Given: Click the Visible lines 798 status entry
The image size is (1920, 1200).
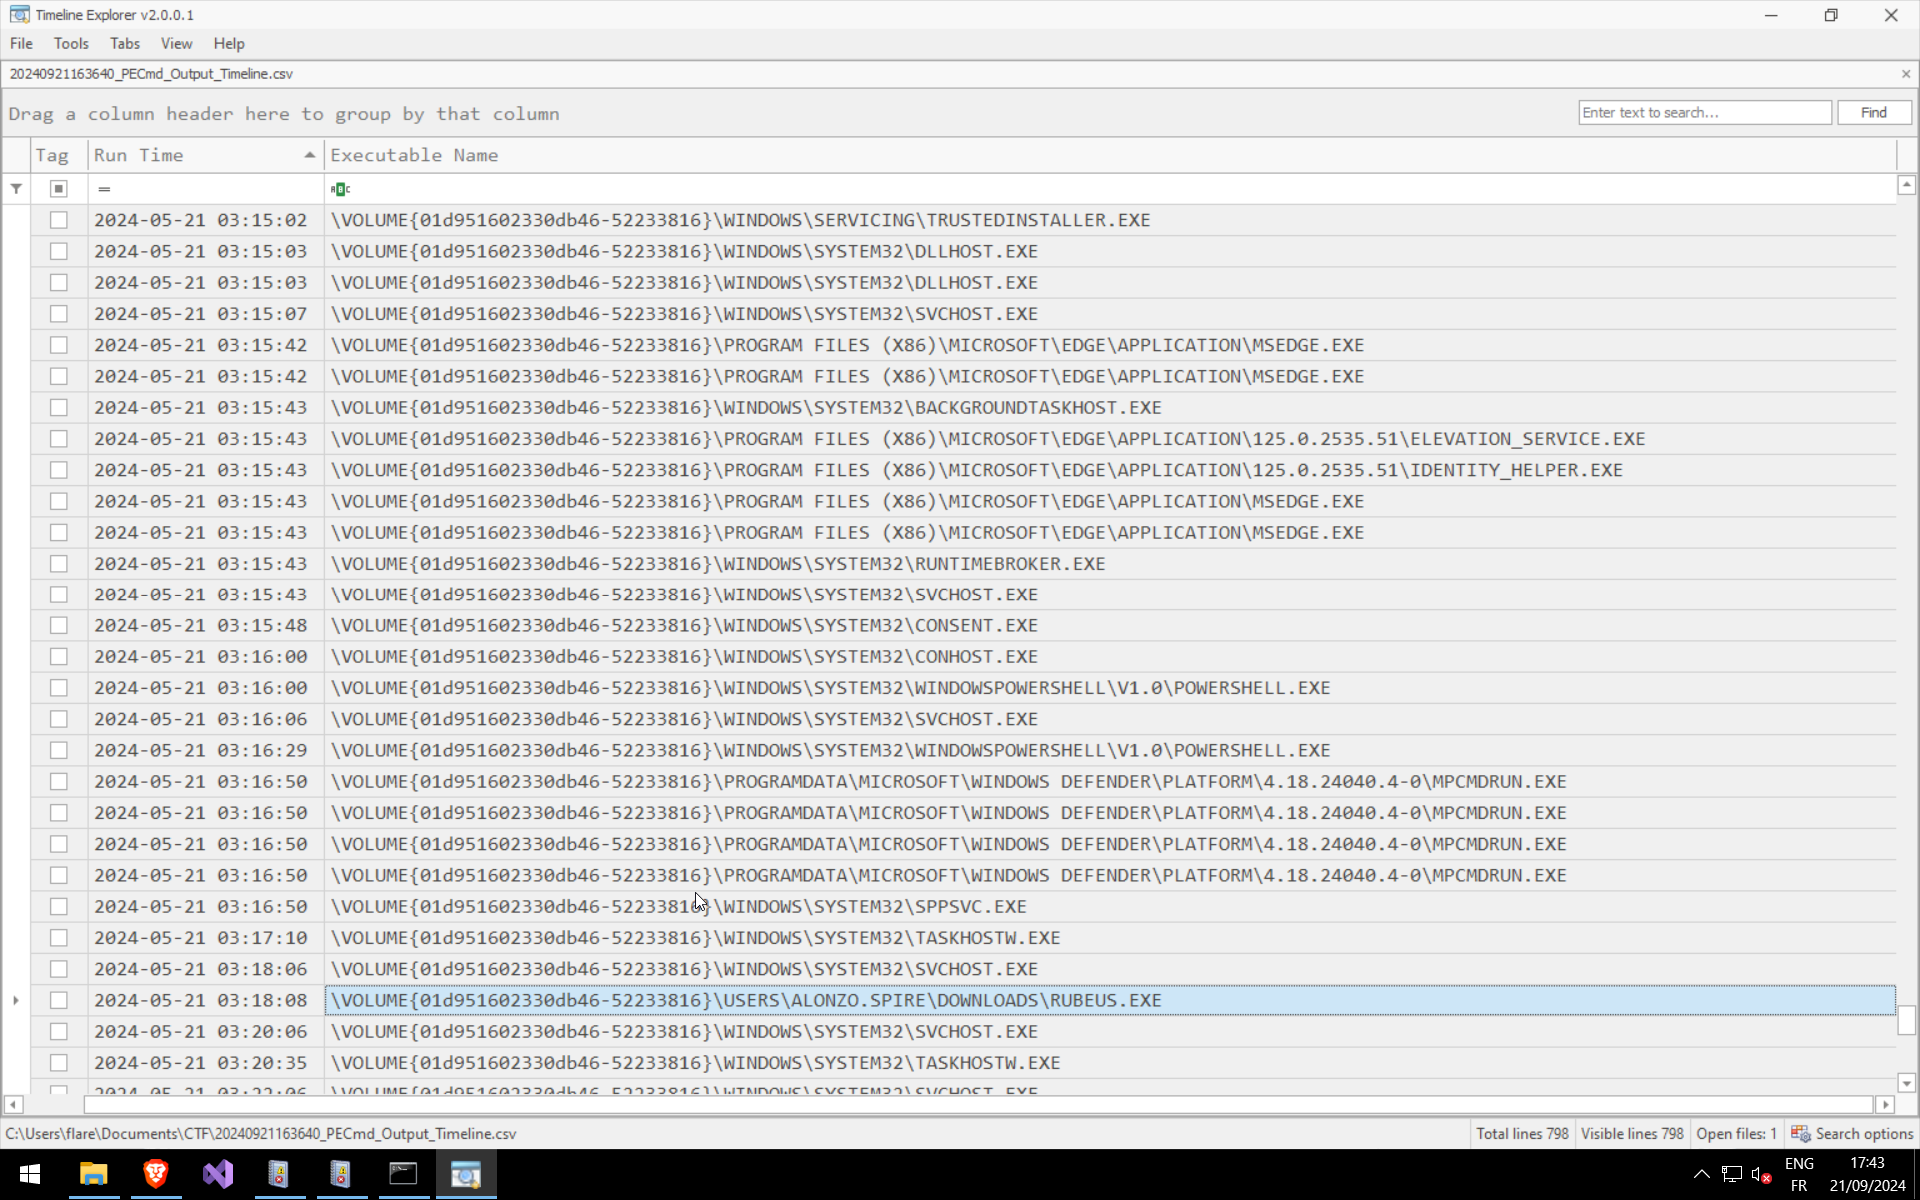Looking at the screenshot, I should (1632, 1133).
